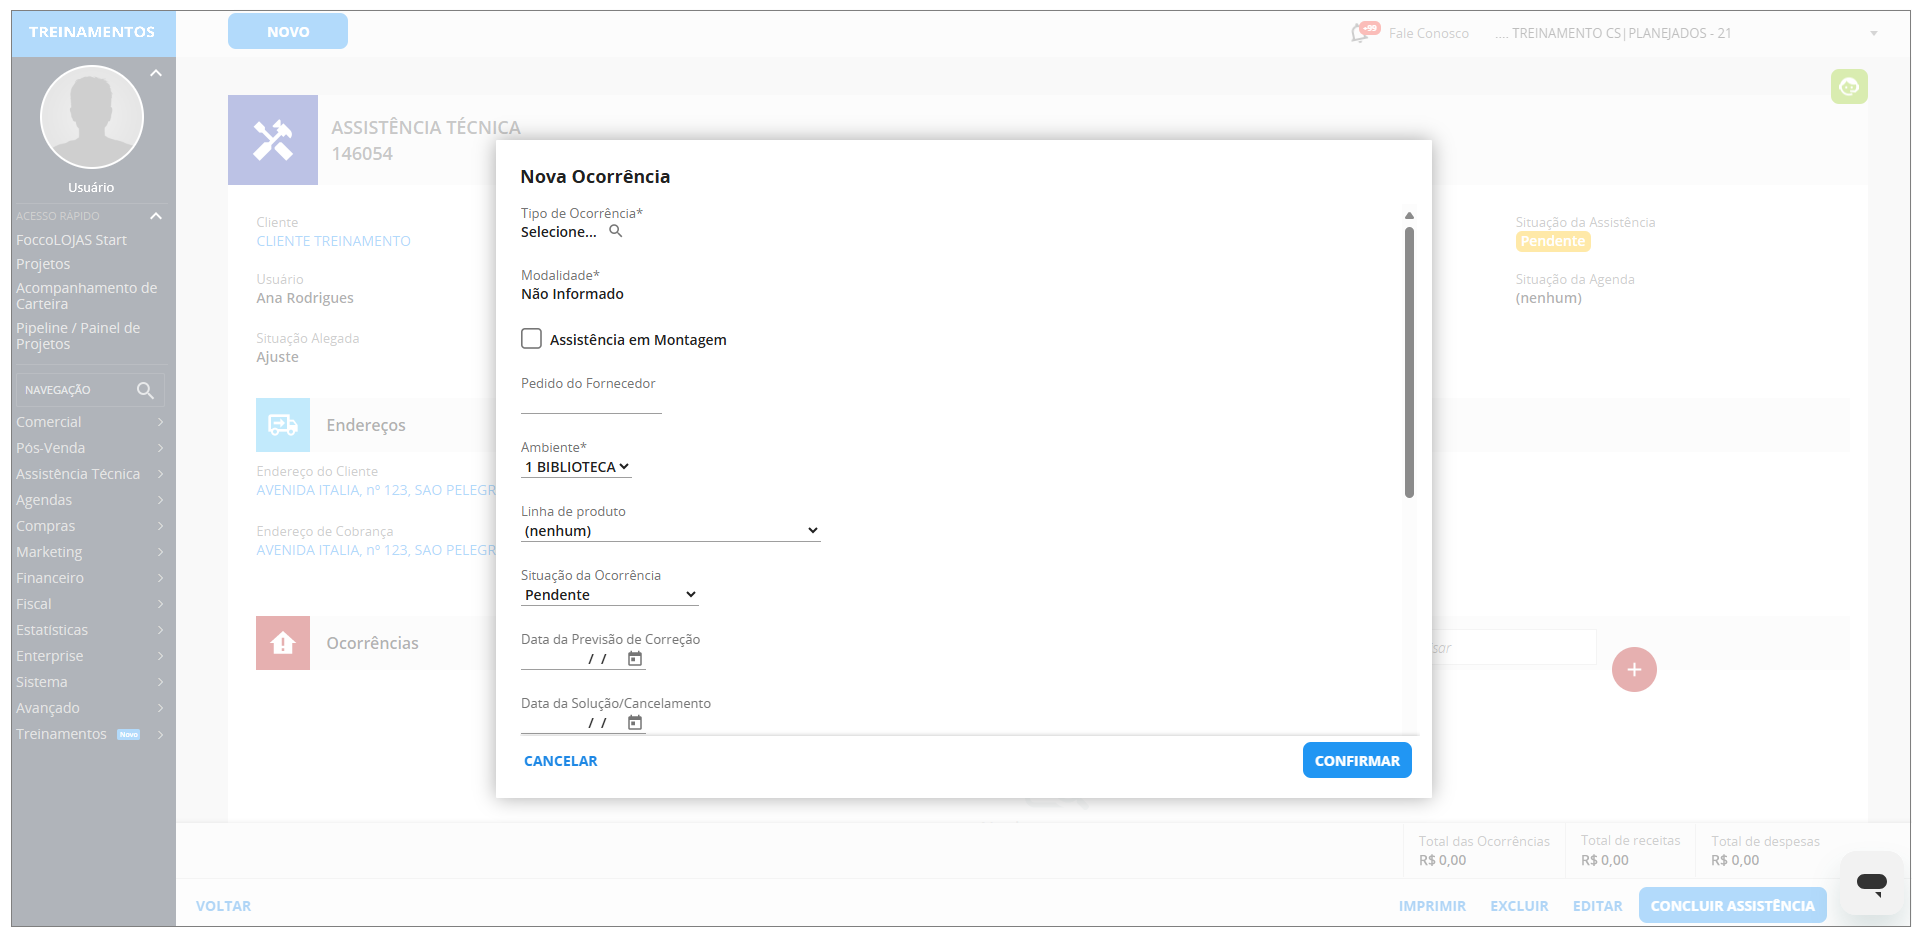Enable the Assistência em Montagem checkbox
Screen dimensions: 1924x943
(x=532, y=339)
